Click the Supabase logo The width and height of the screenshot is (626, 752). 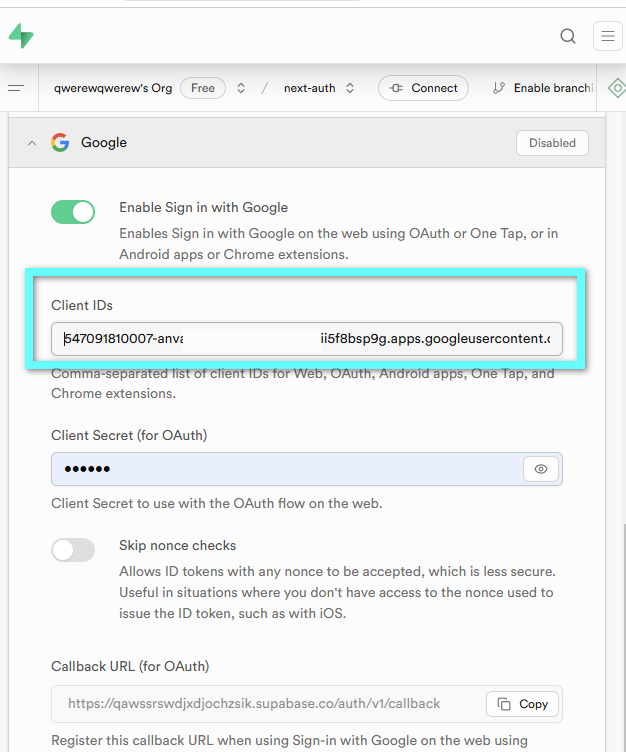tap(21, 36)
